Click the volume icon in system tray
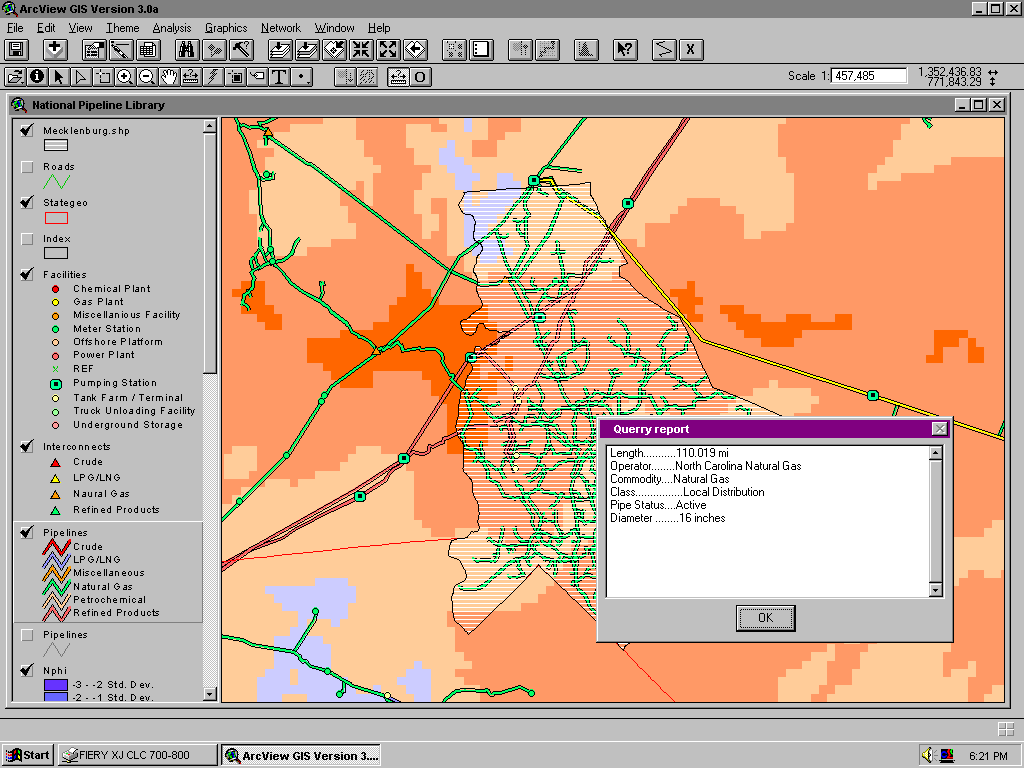Screen dimensions: 1024x768 [927, 756]
